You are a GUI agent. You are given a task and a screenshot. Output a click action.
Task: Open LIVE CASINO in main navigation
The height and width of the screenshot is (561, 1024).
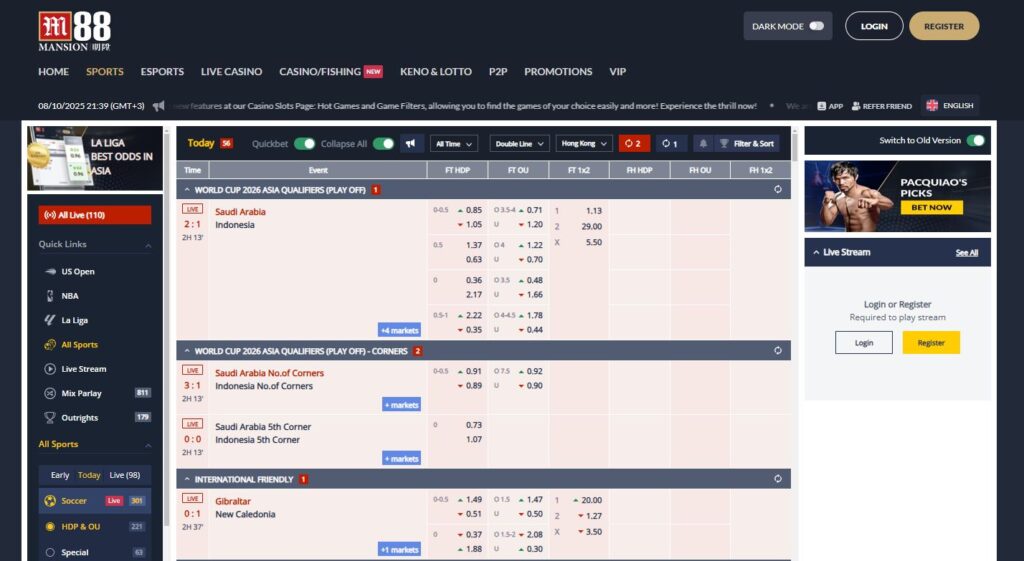point(231,72)
